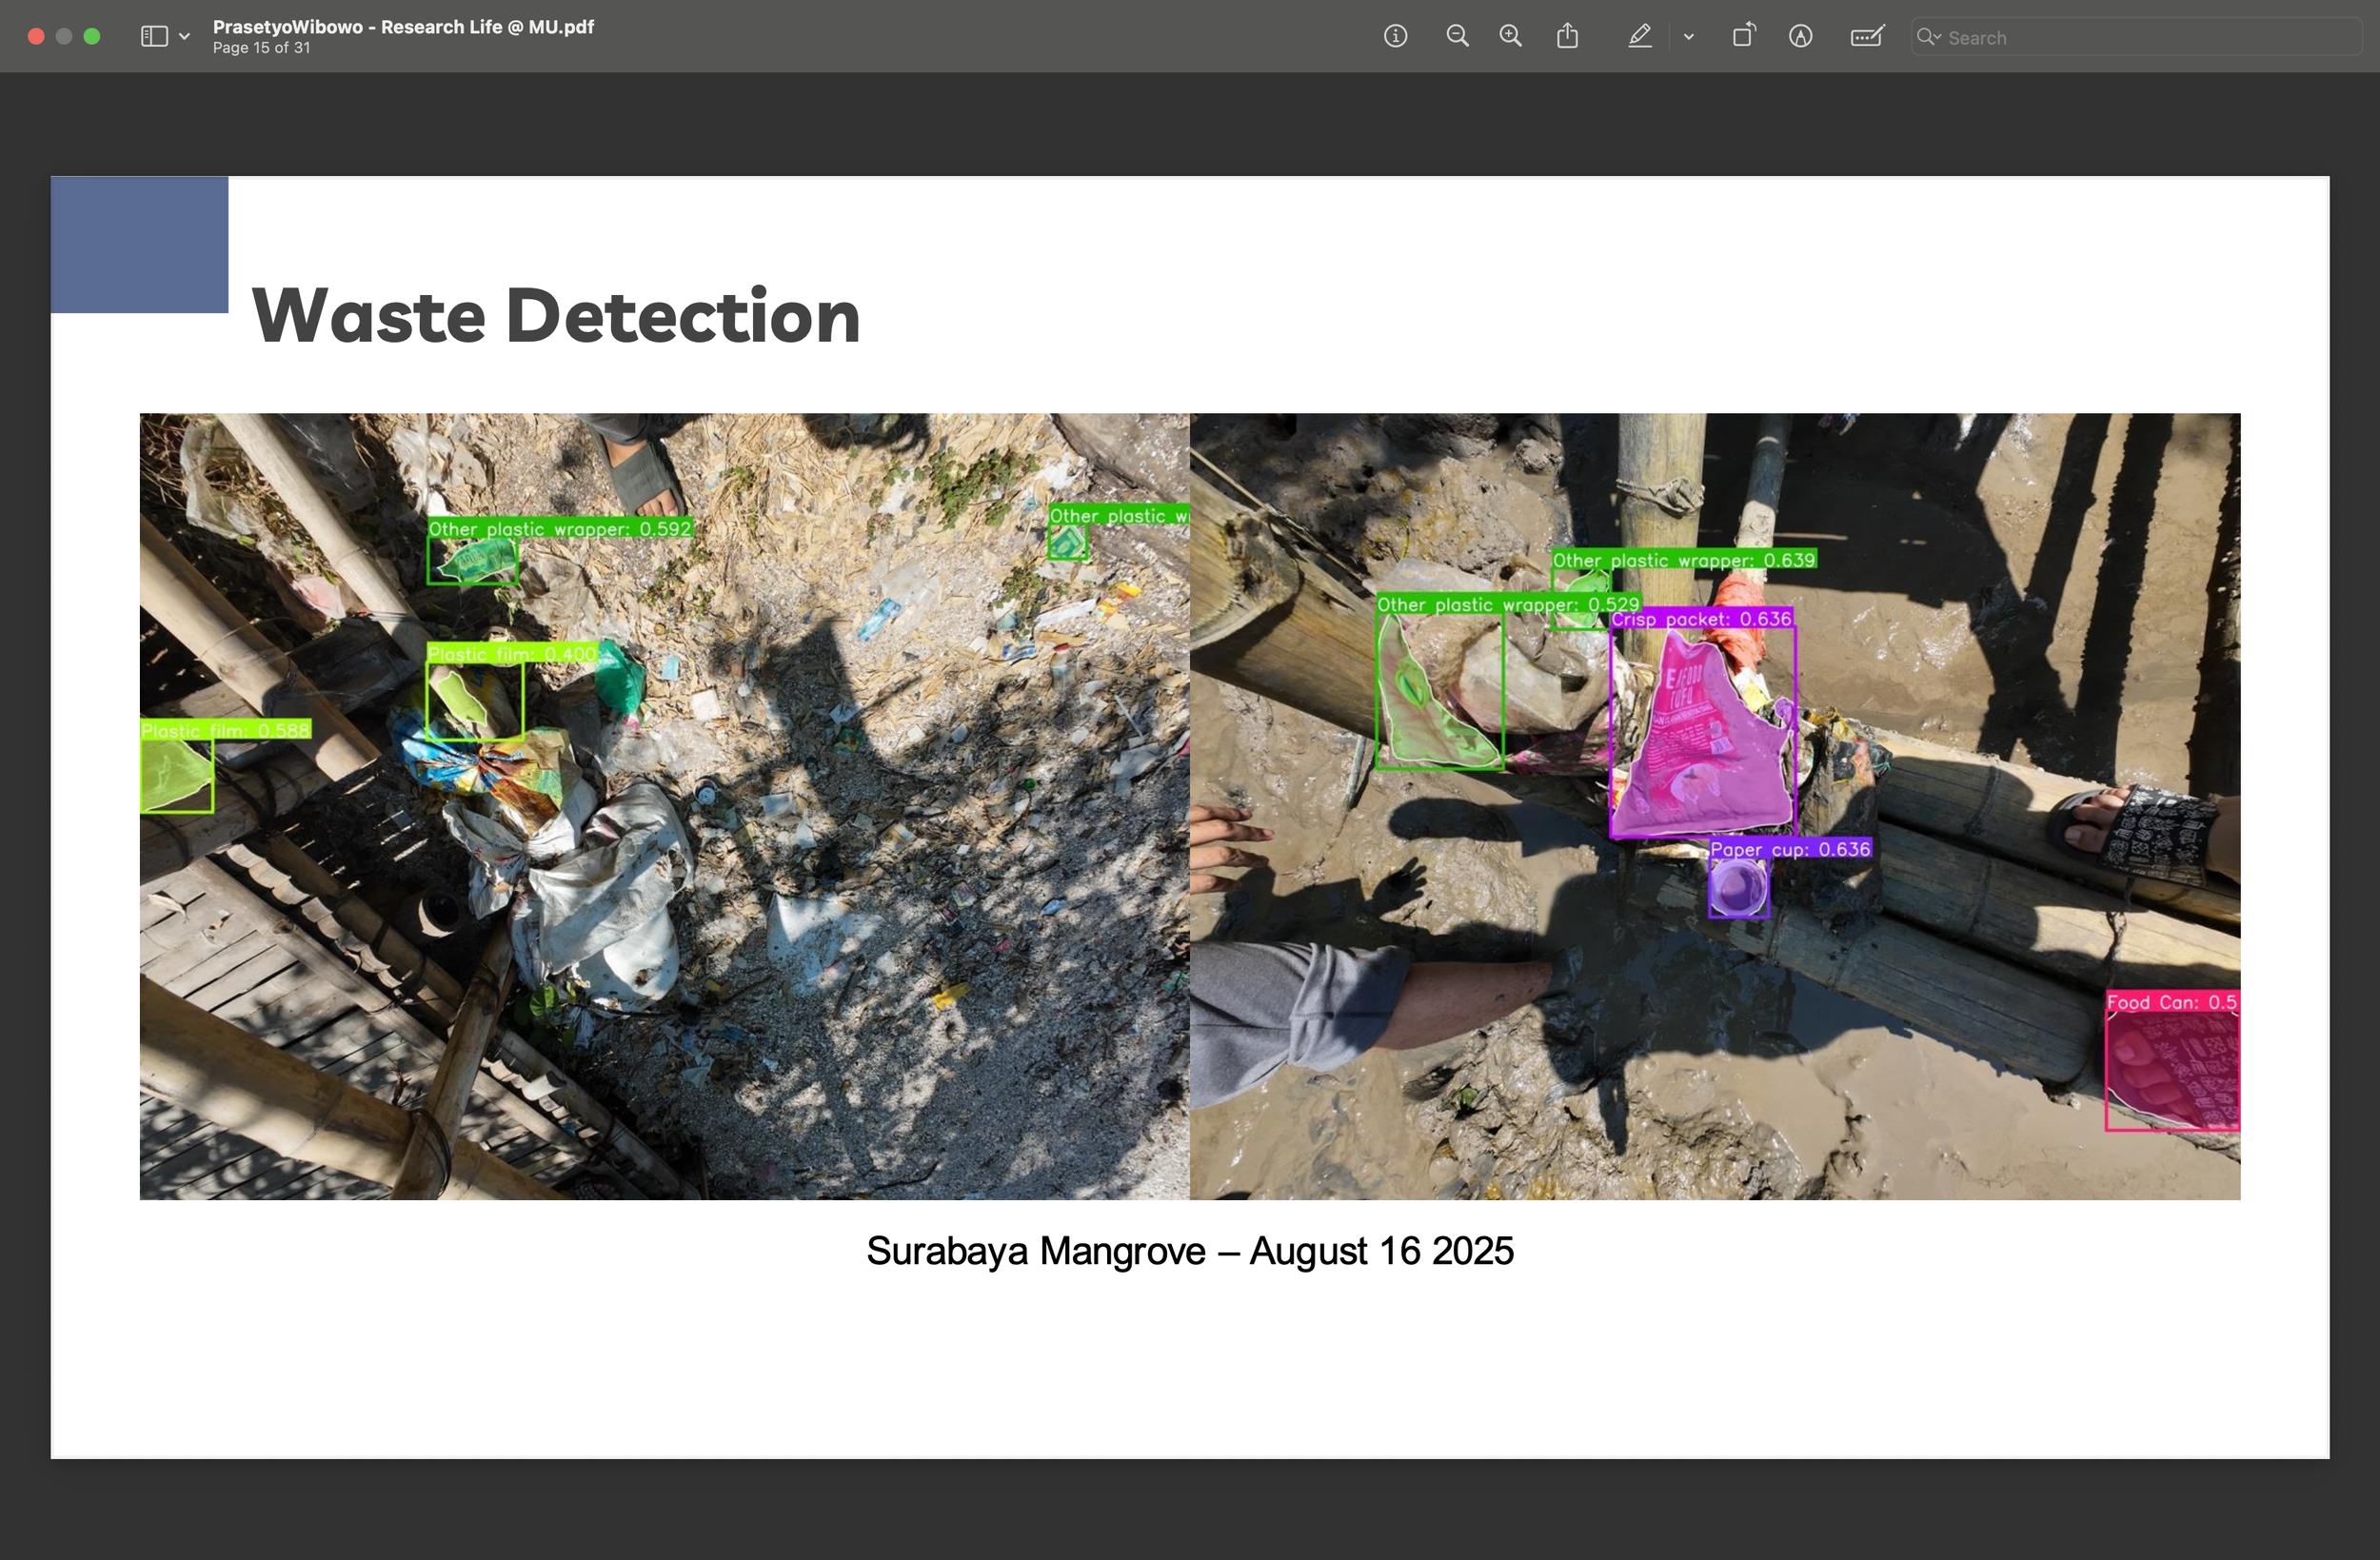
Task: Activate the Highlight pen tool
Action: 1639,37
